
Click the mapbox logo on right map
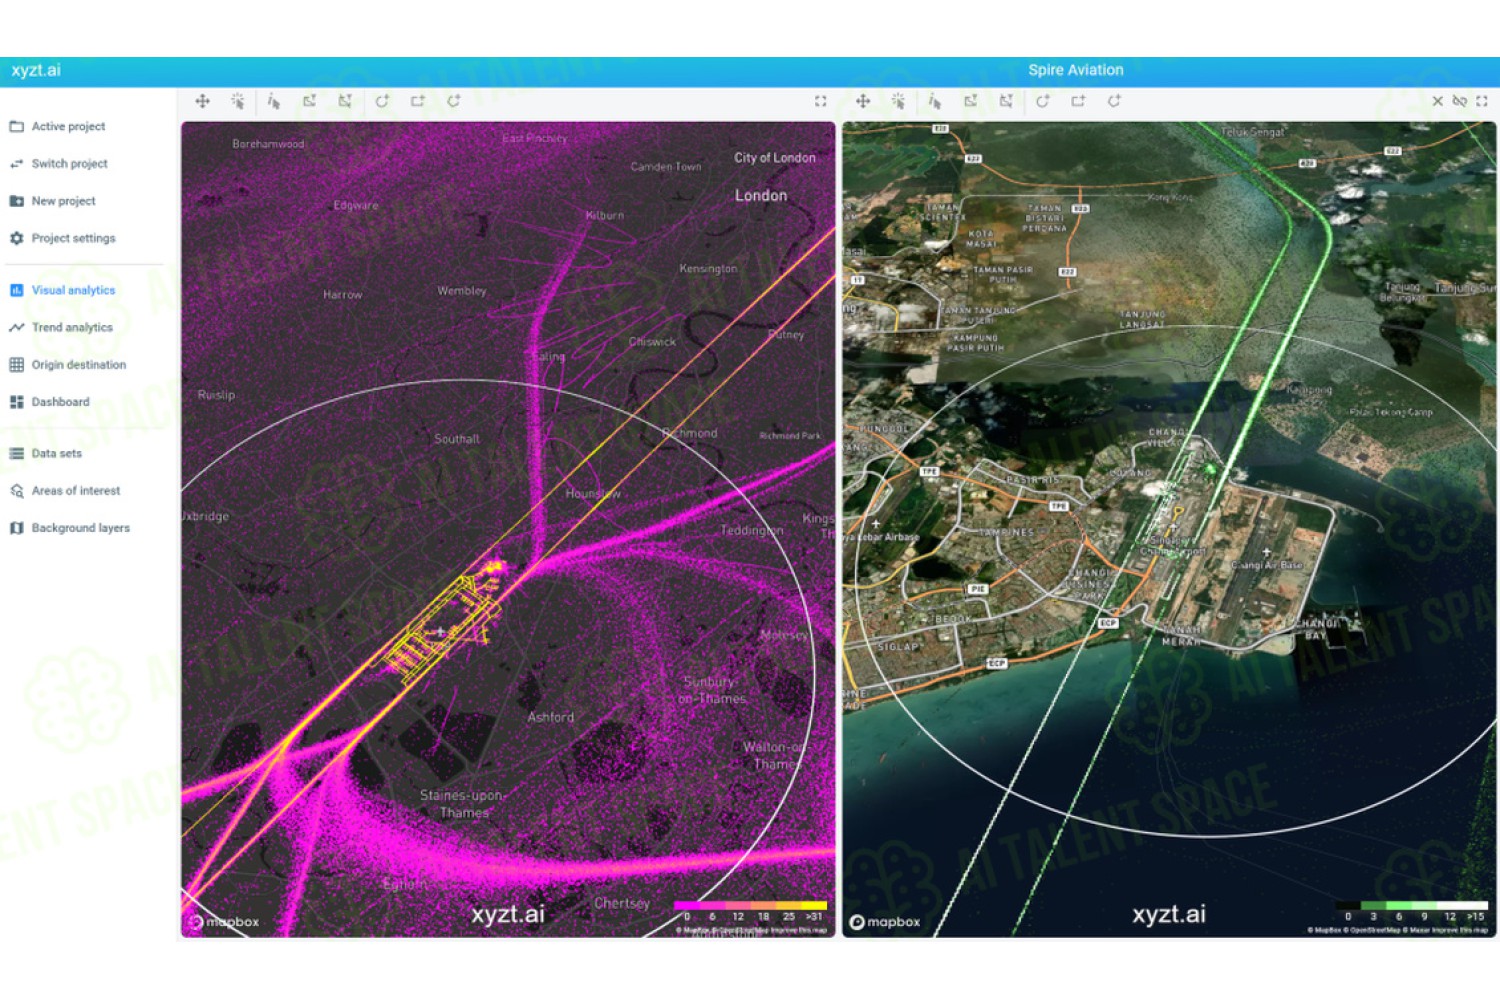coord(885,922)
